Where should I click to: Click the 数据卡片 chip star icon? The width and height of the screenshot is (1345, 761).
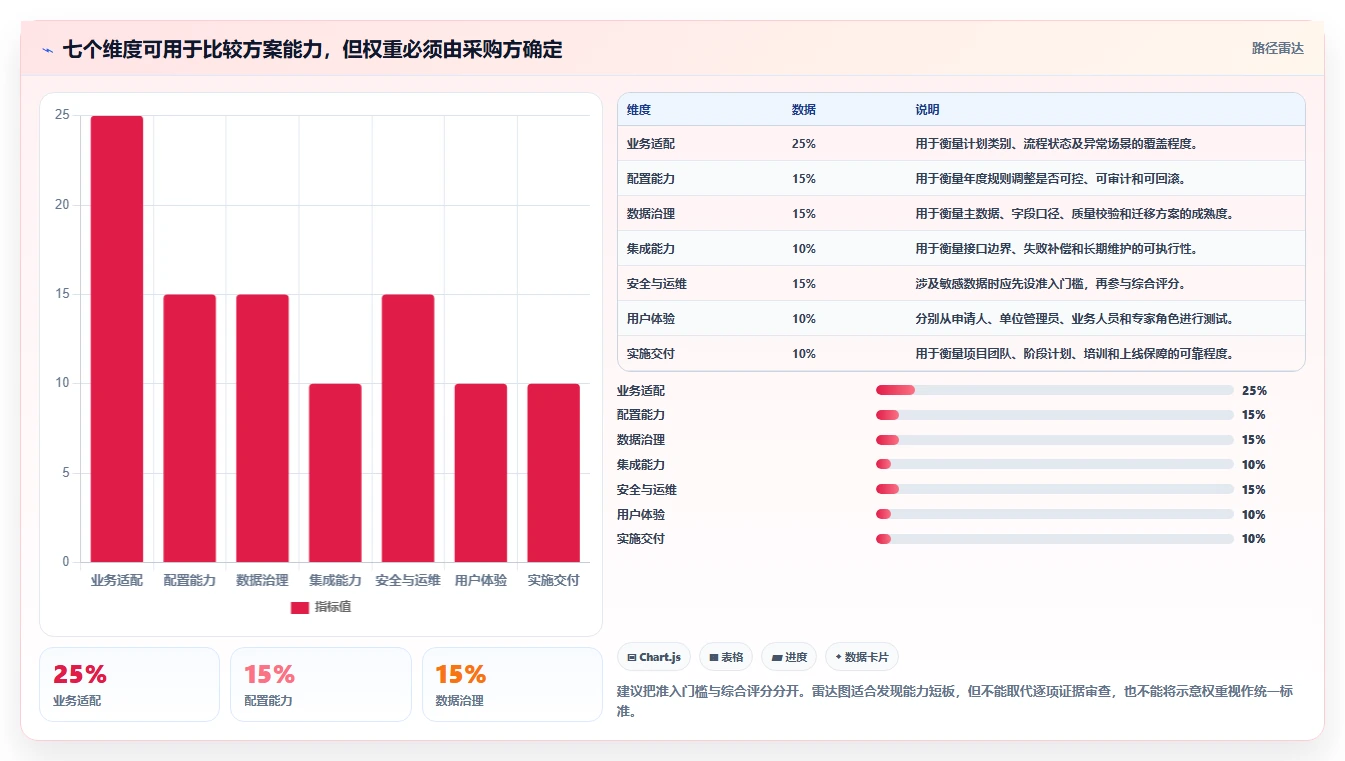click(838, 658)
